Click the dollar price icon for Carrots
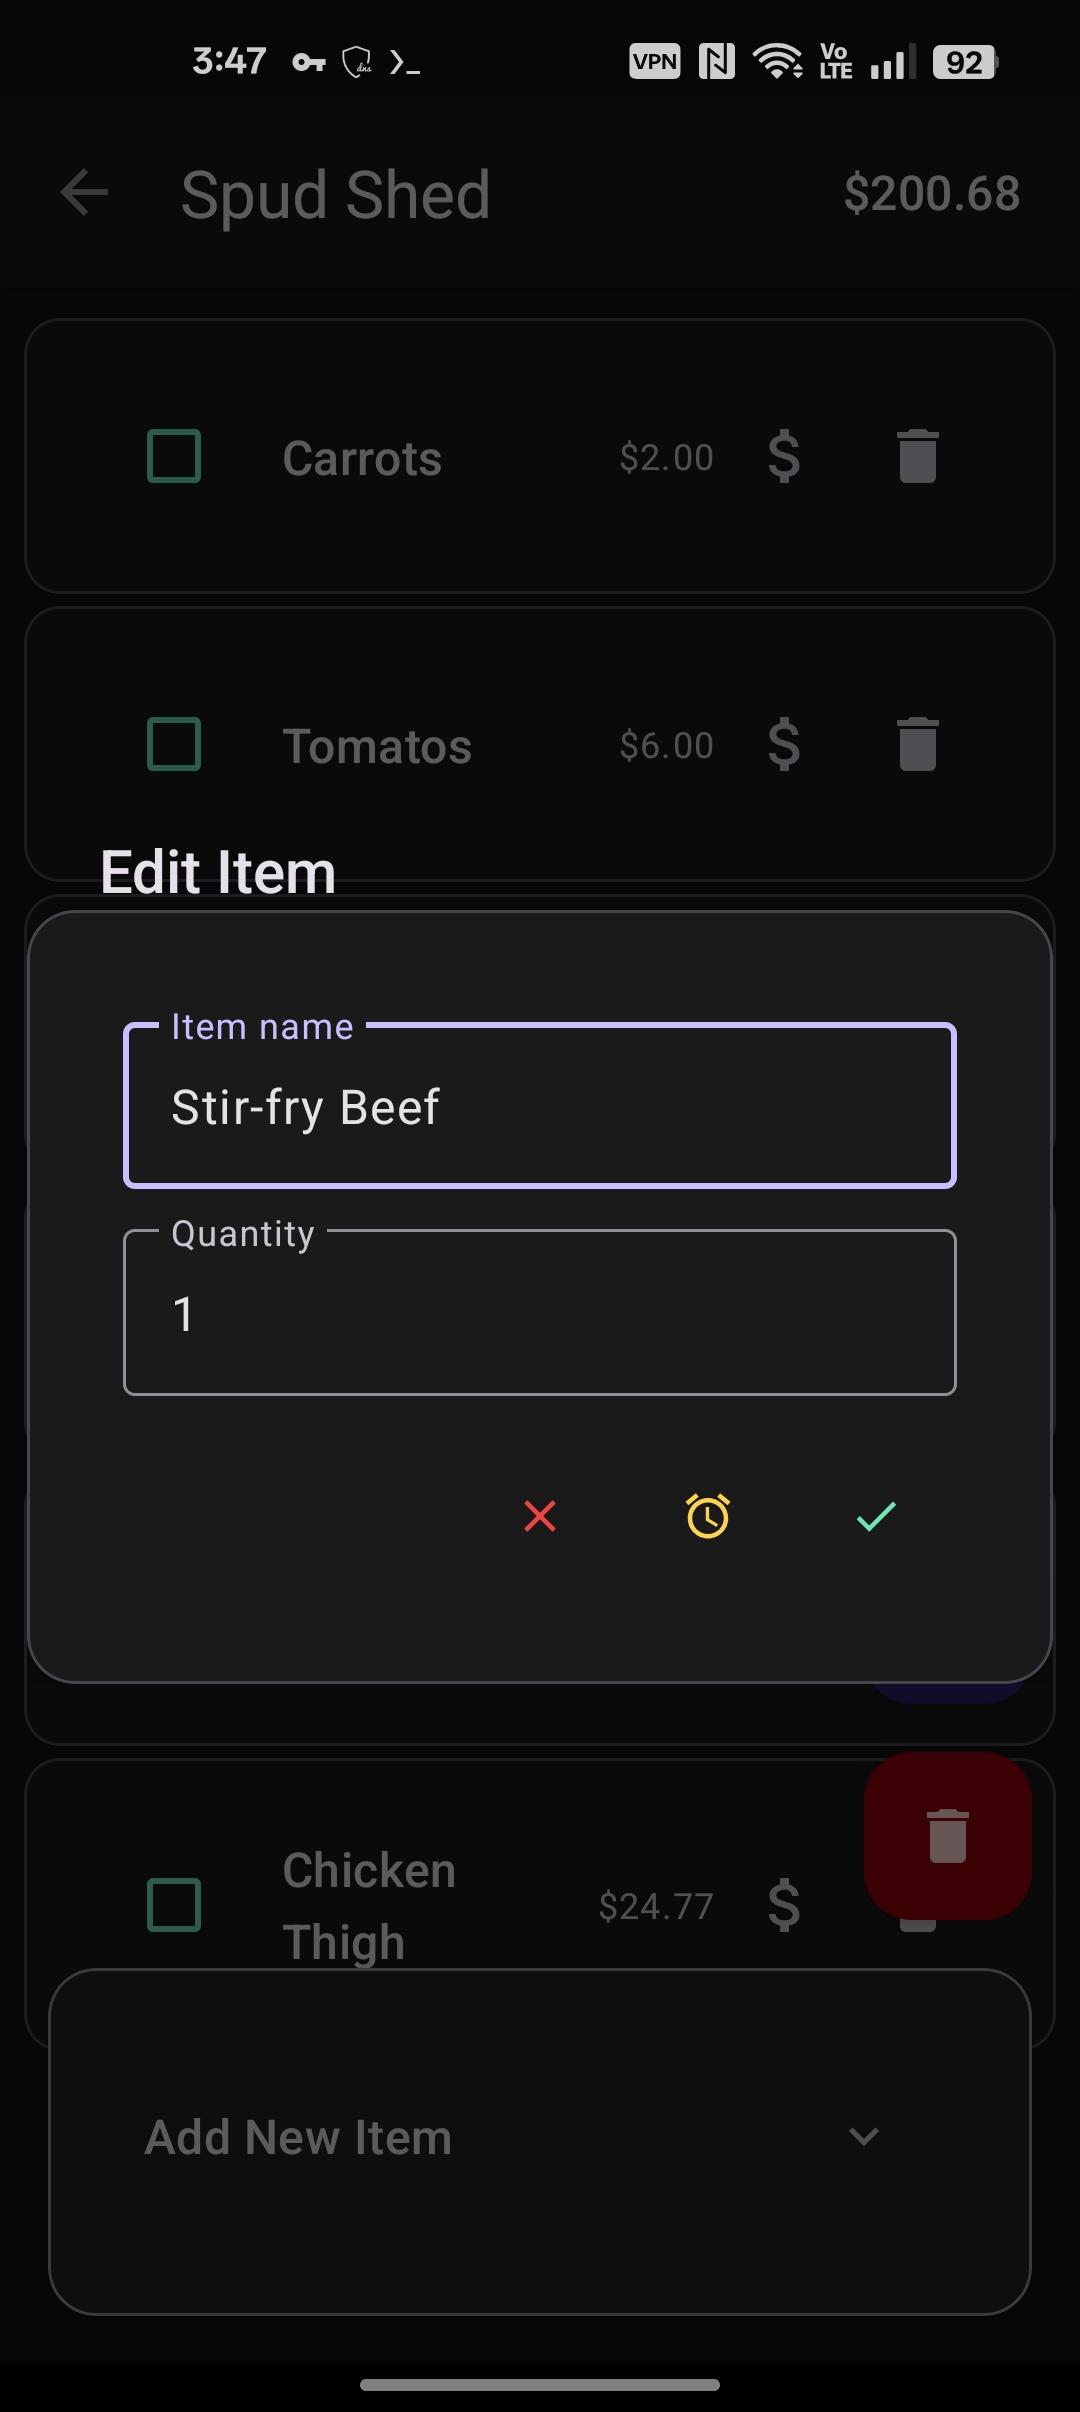 click(x=784, y=457)
